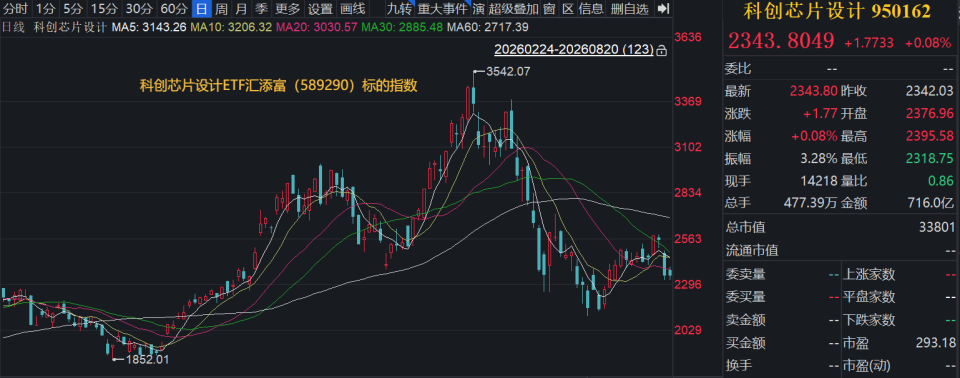
Task: Switch to the 季 quarterly chart
Action: pos(261,9)
